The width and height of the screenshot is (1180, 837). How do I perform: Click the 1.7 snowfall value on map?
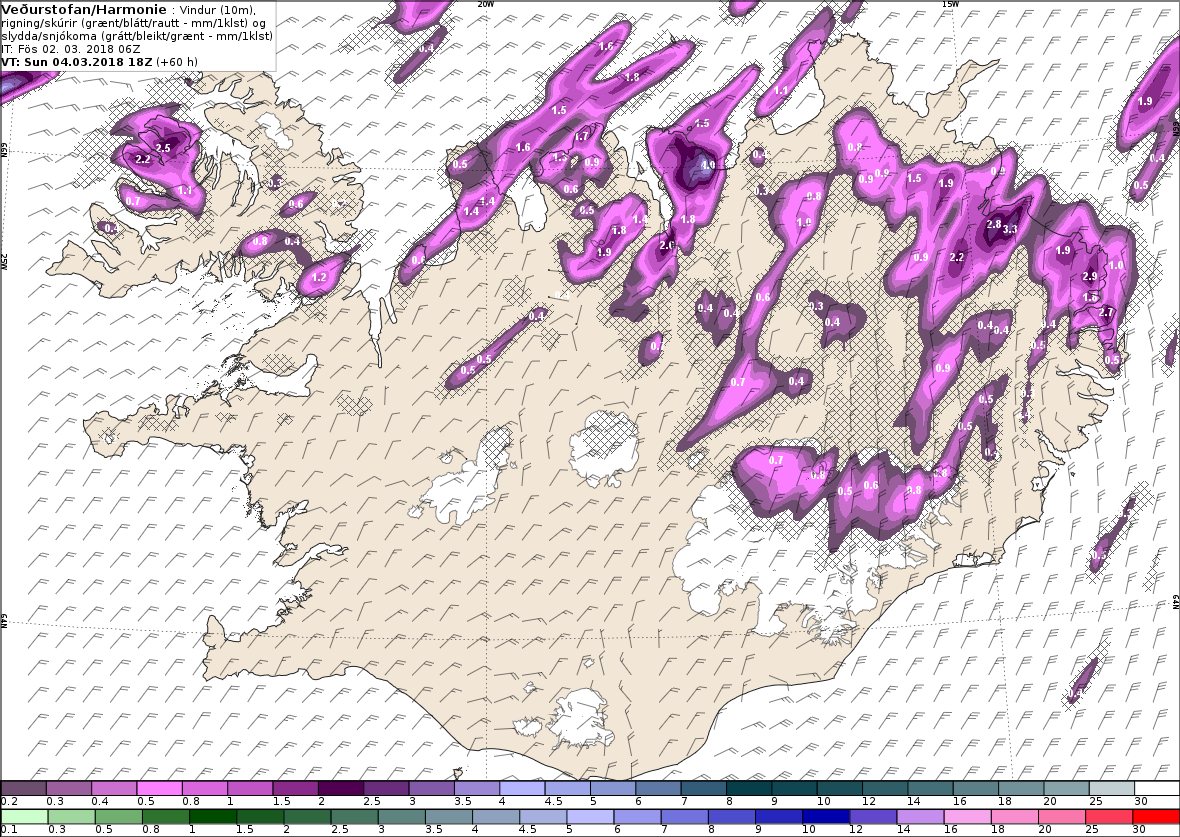click(582, 137)
